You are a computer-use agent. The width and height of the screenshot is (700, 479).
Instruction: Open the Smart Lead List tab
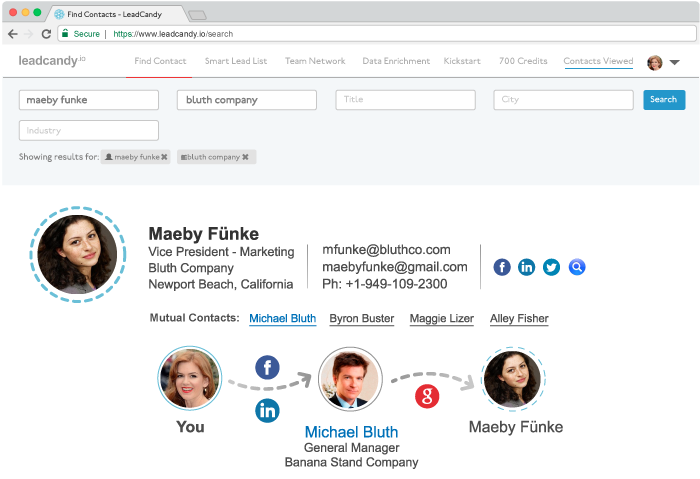(236, 61)
